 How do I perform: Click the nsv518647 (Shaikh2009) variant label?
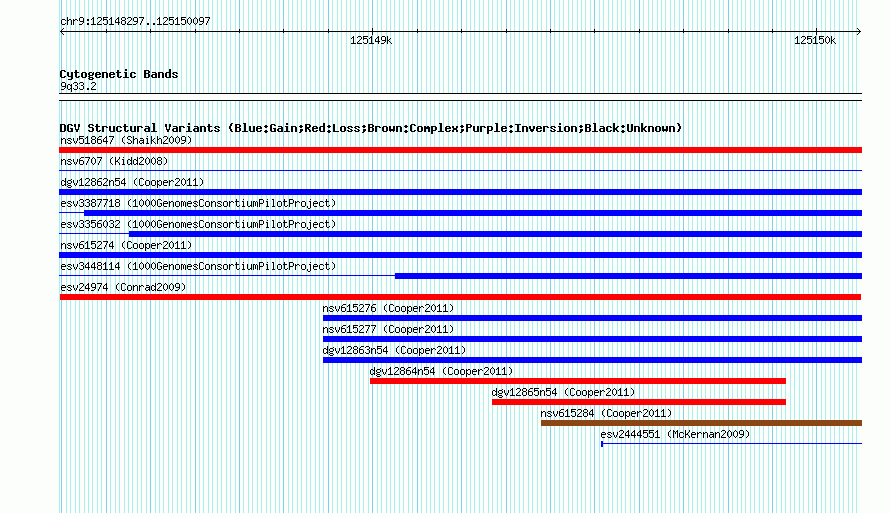tap(126, 140)
